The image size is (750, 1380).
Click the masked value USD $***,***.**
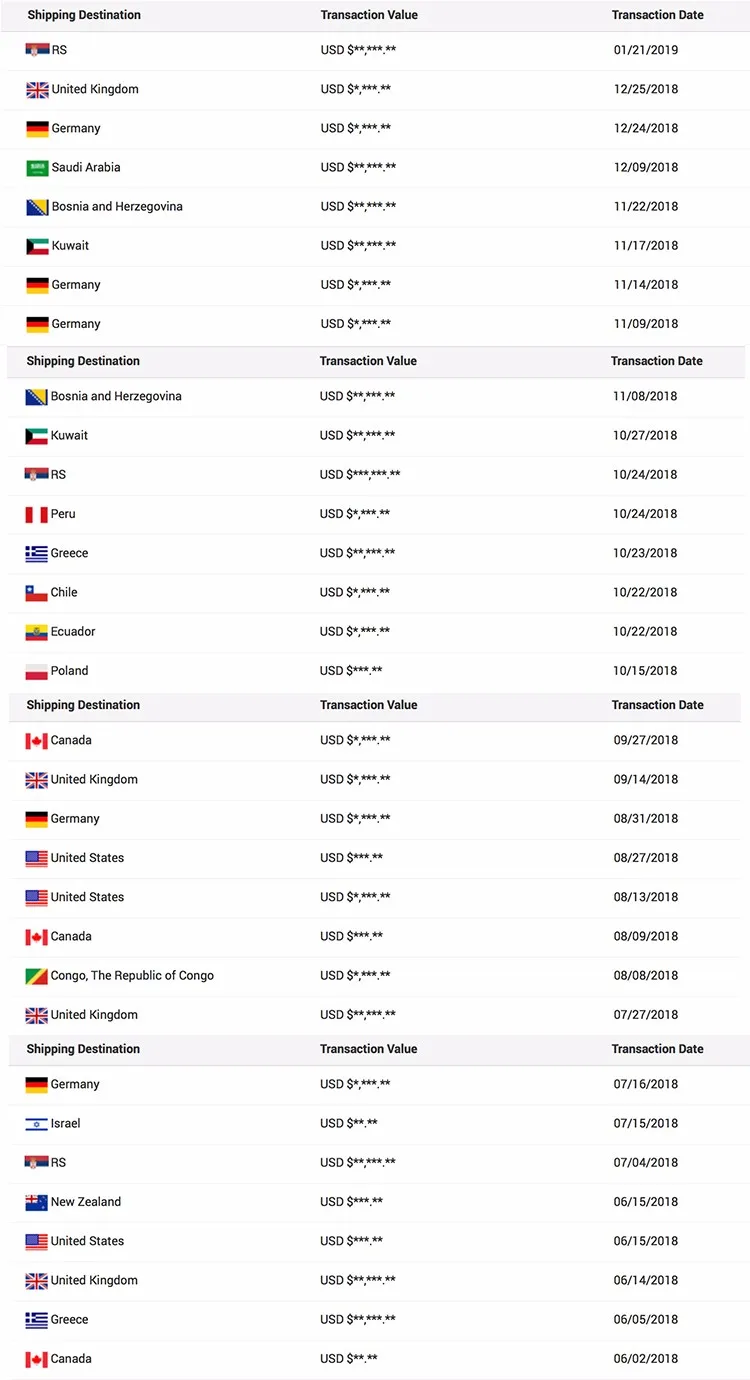pyautogui.click(x=360, y=475)
